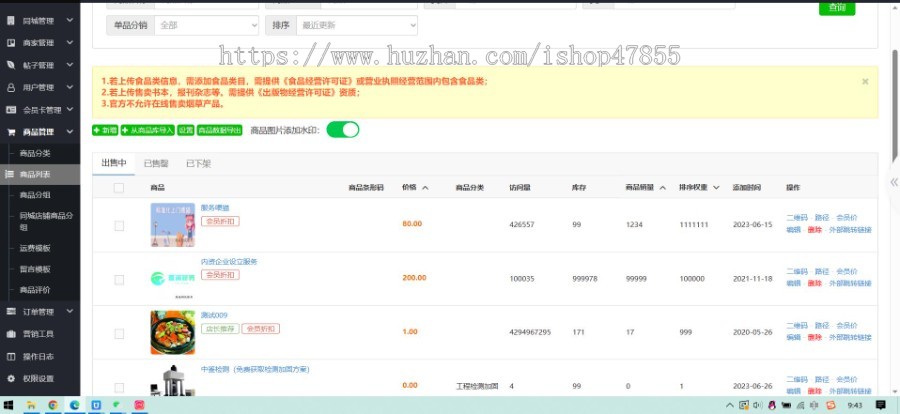Image resolution: width=900 pixels, height=414 pixels.
Task: Open 留言模板 in the sidebar
Action: coord(35,269)
